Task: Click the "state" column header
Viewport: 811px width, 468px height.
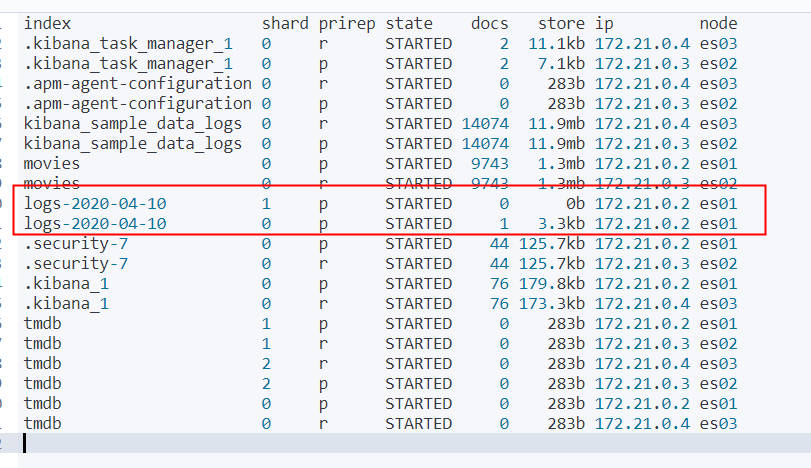Action: pos(409,23)
